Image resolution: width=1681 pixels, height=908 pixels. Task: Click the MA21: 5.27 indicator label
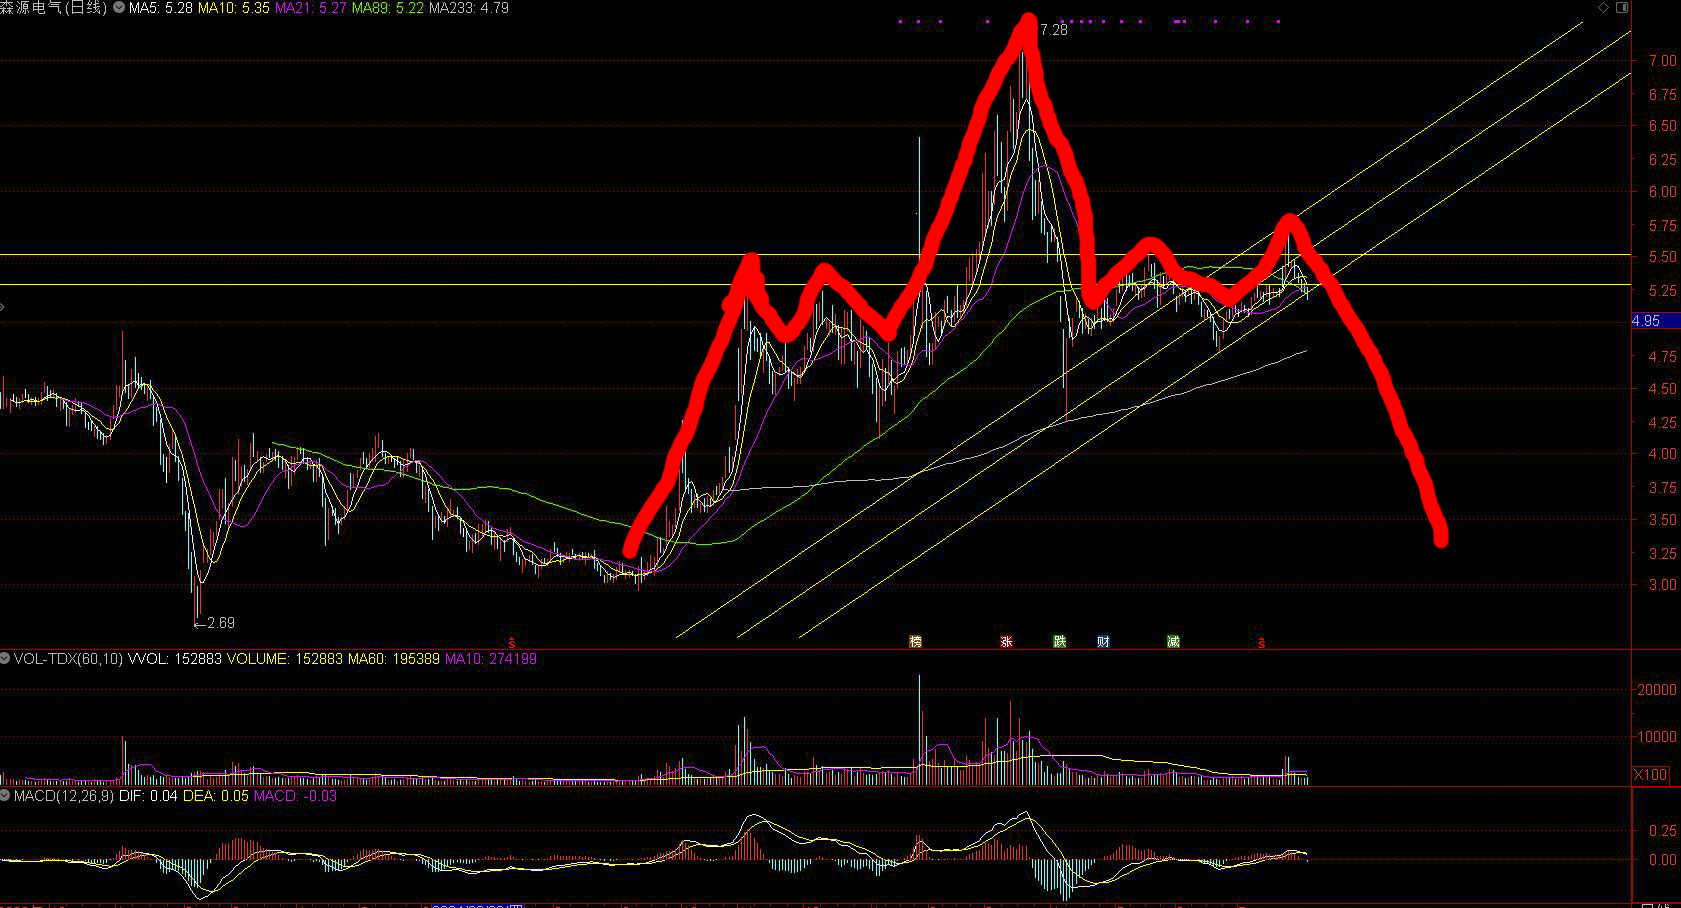(311, 8)
